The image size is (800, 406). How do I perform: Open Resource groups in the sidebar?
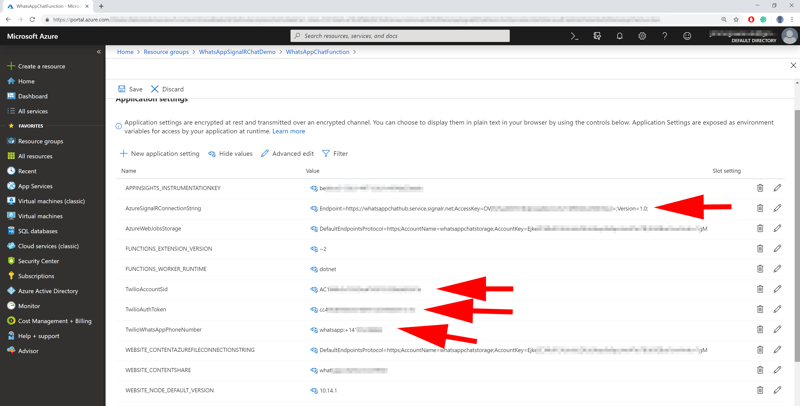pyautogui.click(x=40, y=141)
